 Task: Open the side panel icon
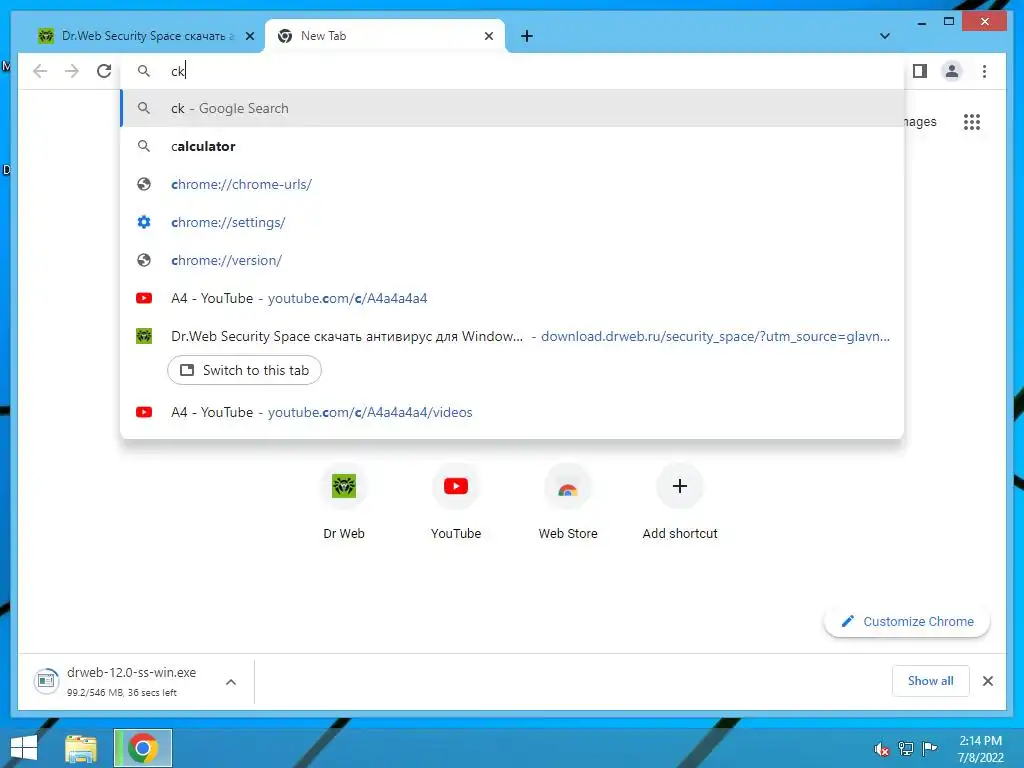click(x=920, y=71)
